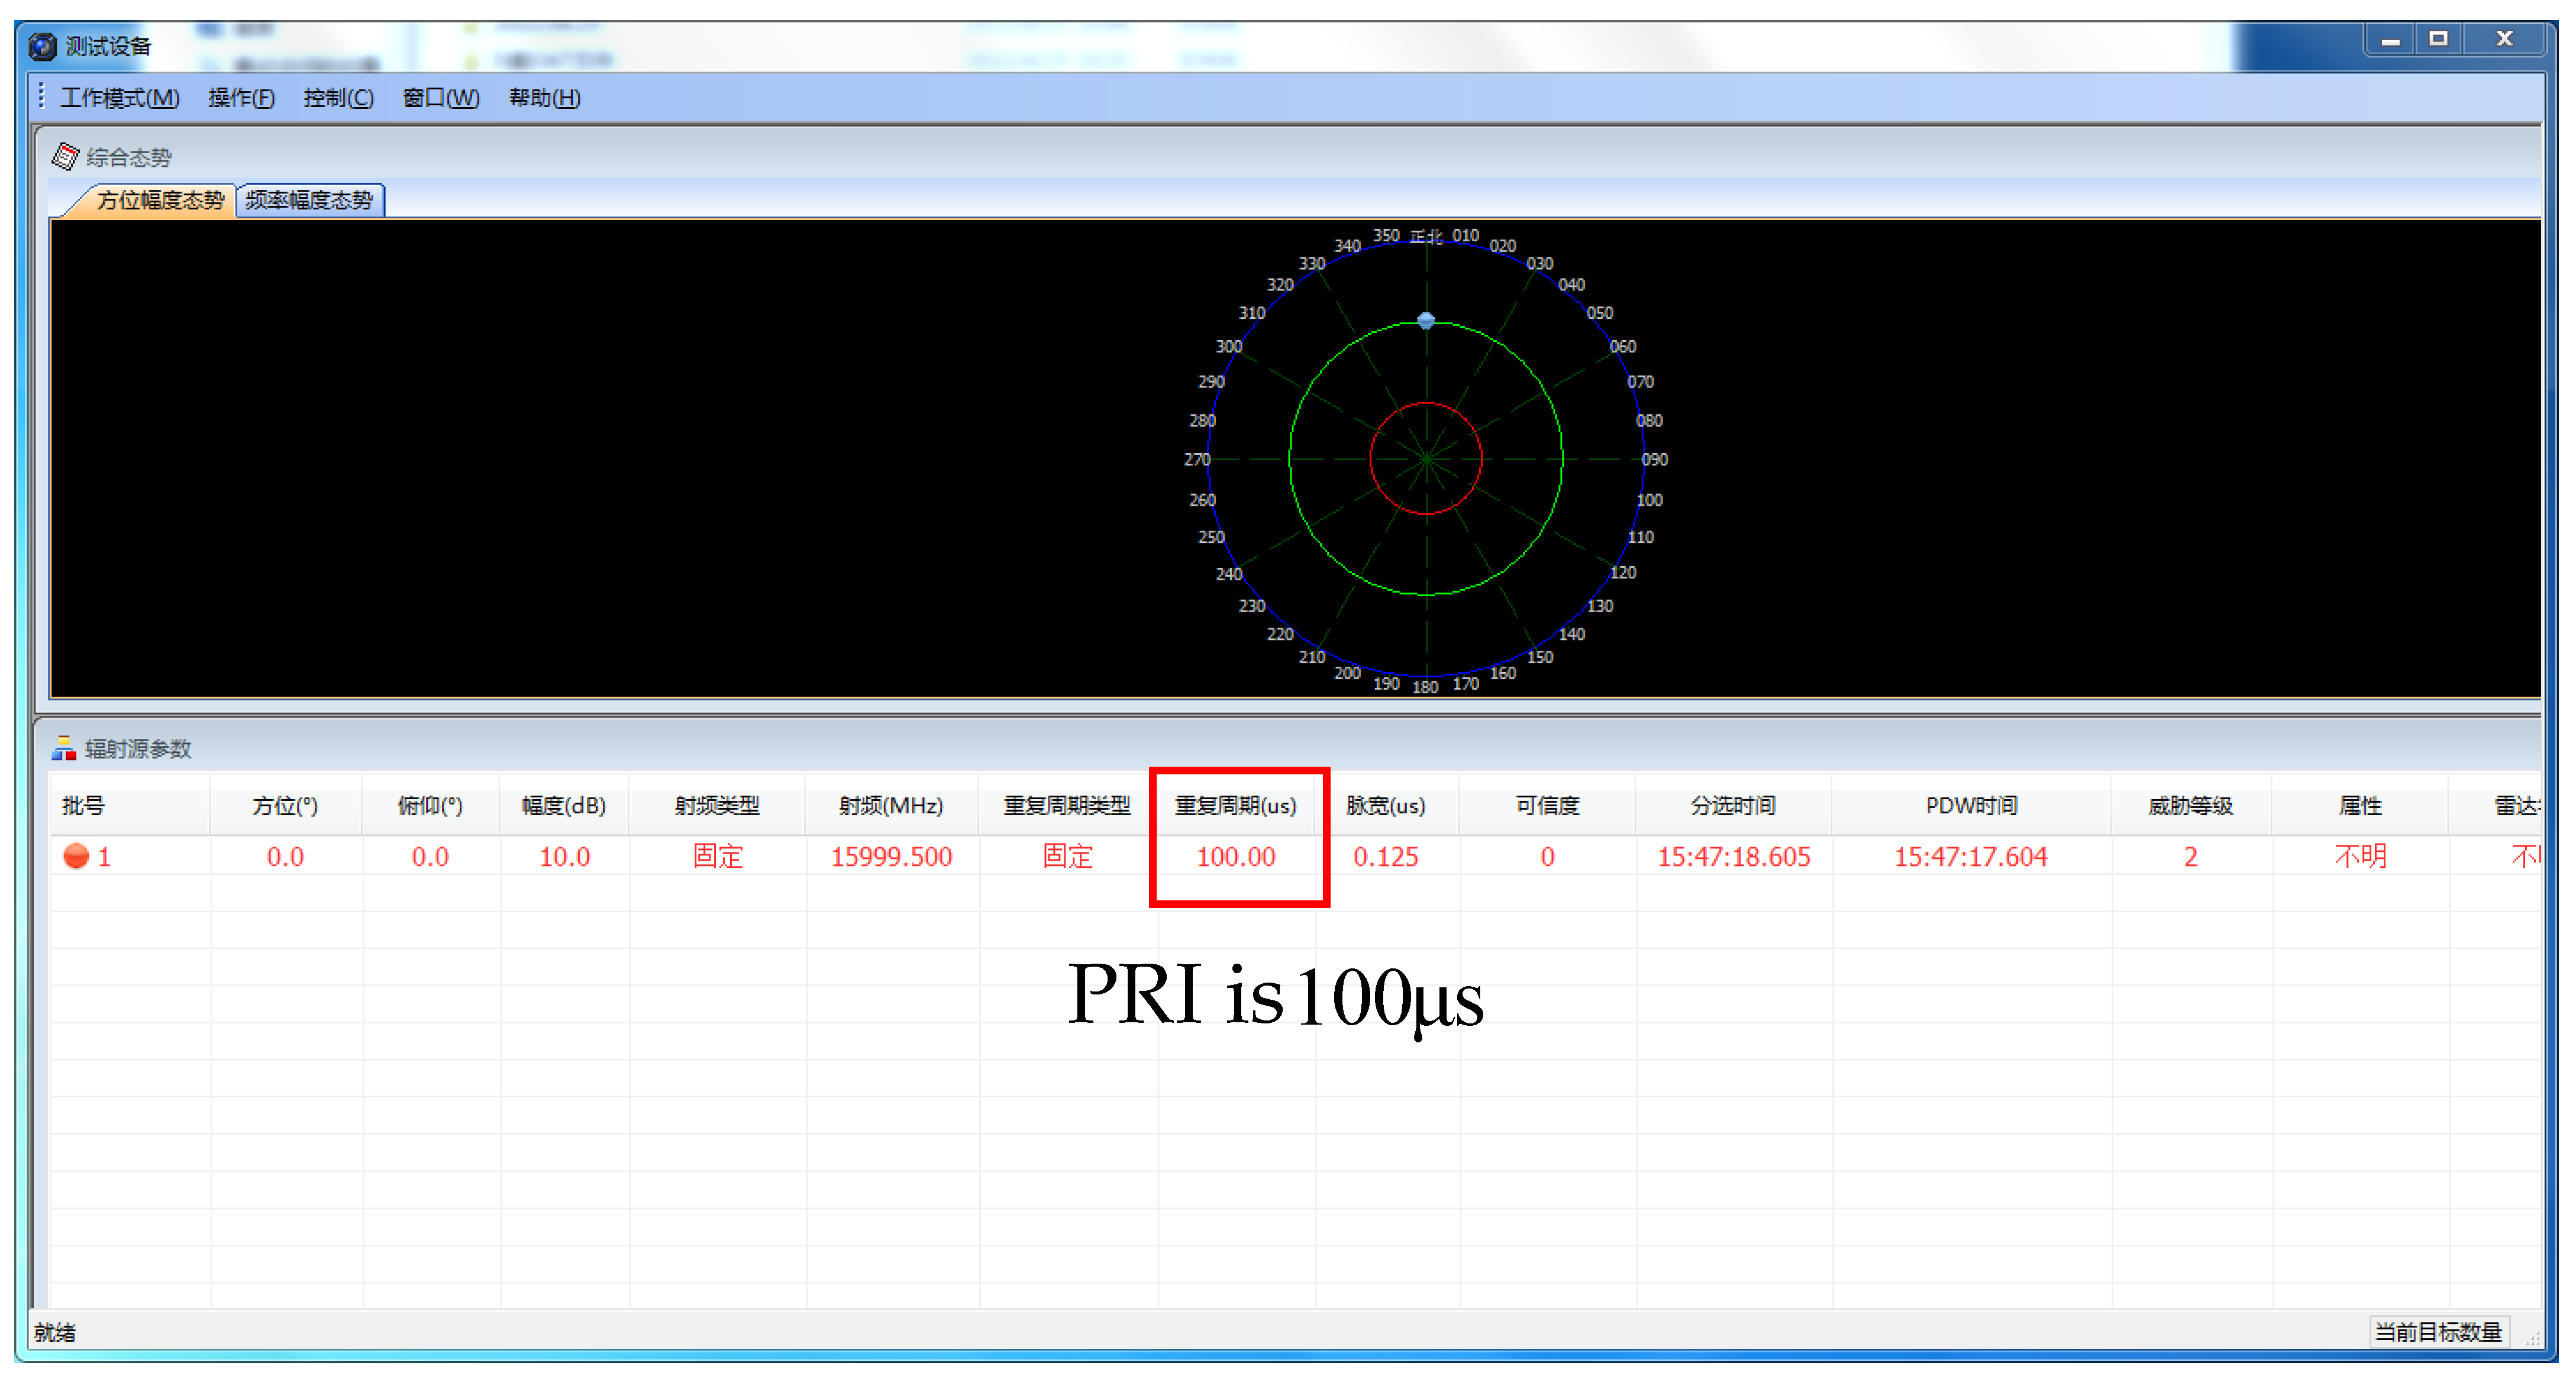Viewport: 2576px width, 1376px height.
Task: Sort by the 幅度(dB) column header
Action: click(564, 805)
